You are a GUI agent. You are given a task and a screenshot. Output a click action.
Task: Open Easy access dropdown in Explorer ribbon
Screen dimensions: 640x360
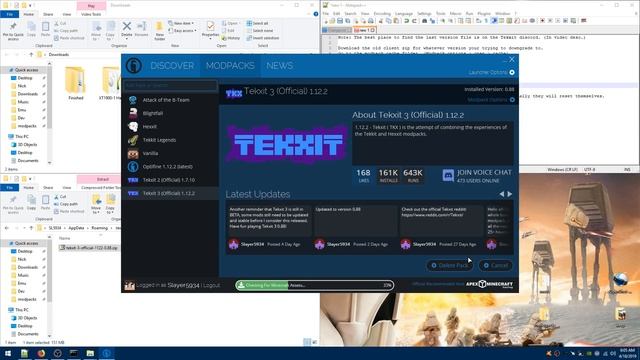[182, 31]
